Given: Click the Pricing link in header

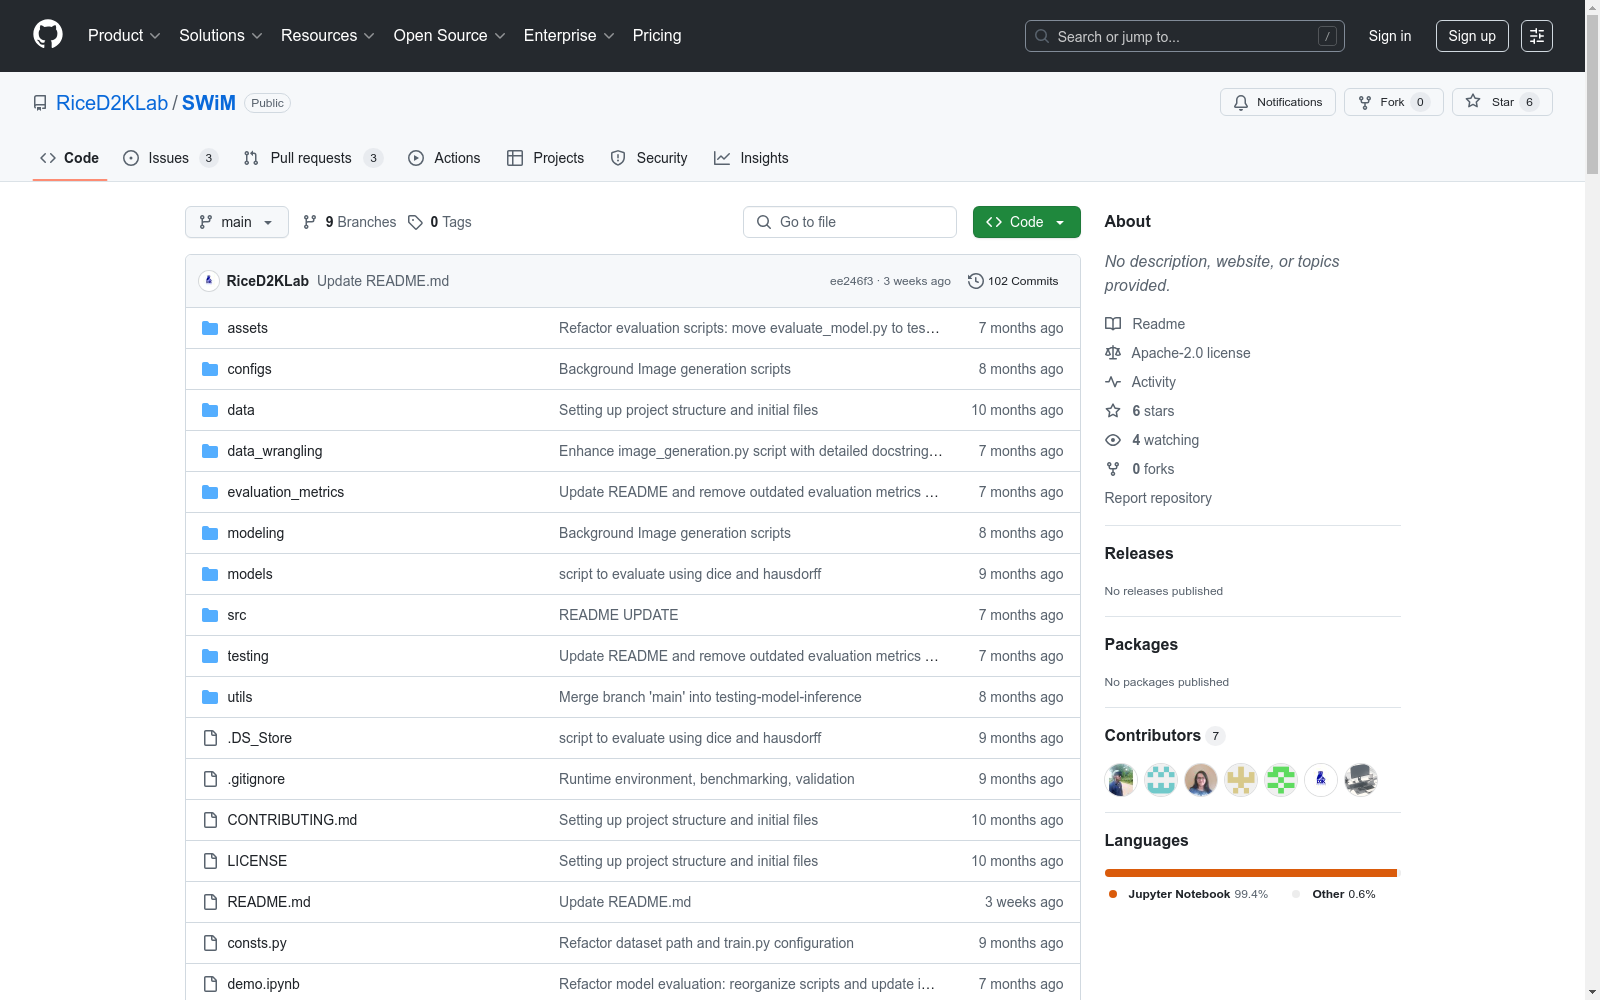Looking at the screenshot, I should pos(657,36).
